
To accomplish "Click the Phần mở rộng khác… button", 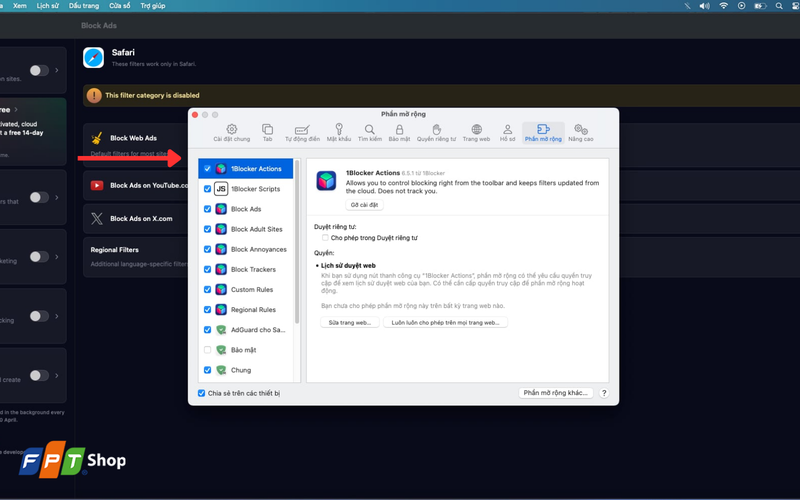I will [556, 393].
